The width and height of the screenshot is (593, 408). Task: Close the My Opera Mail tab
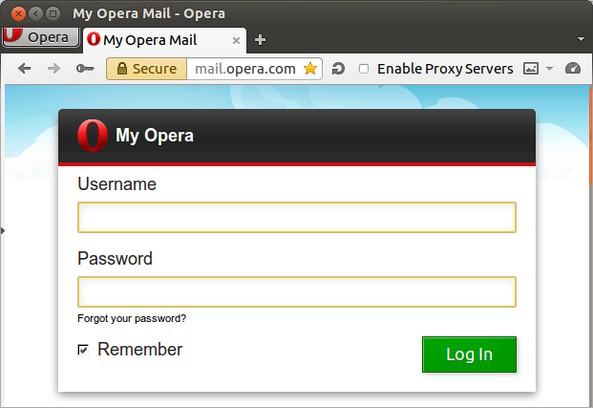tap(236, 40)
